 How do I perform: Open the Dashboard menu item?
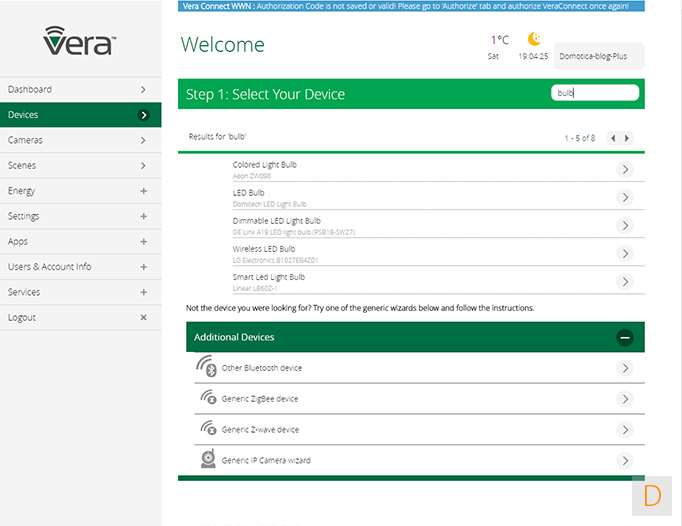click(x=80, y=89)
